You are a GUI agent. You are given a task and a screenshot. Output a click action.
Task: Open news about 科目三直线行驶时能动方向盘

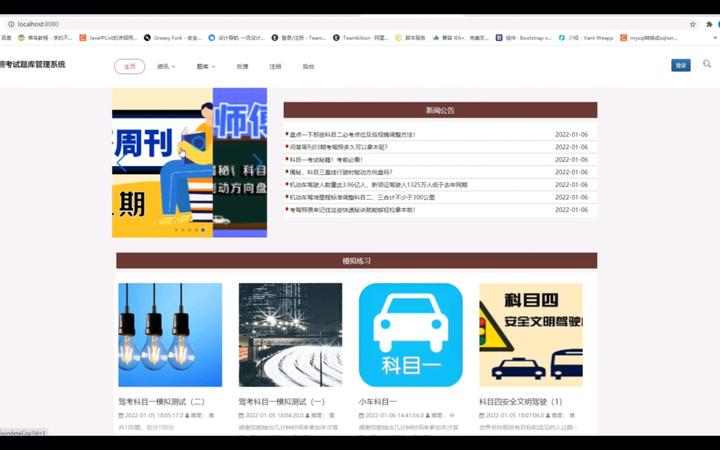tap(341, 172)
